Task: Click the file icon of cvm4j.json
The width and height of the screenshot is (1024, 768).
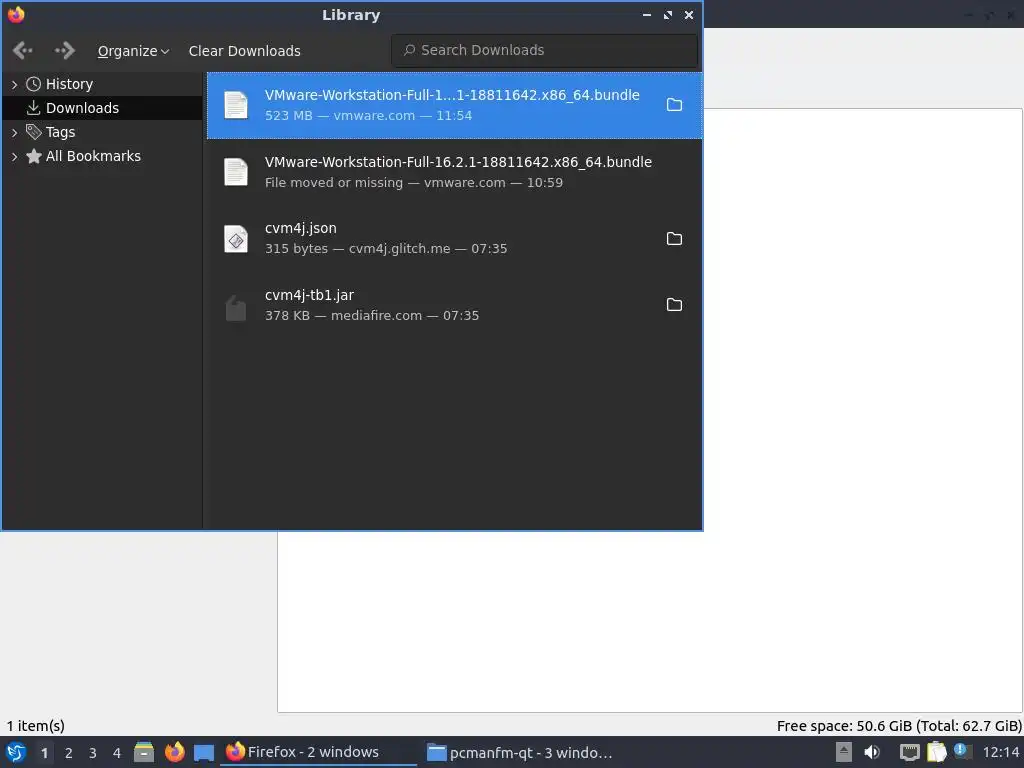Action: point(236,239)
